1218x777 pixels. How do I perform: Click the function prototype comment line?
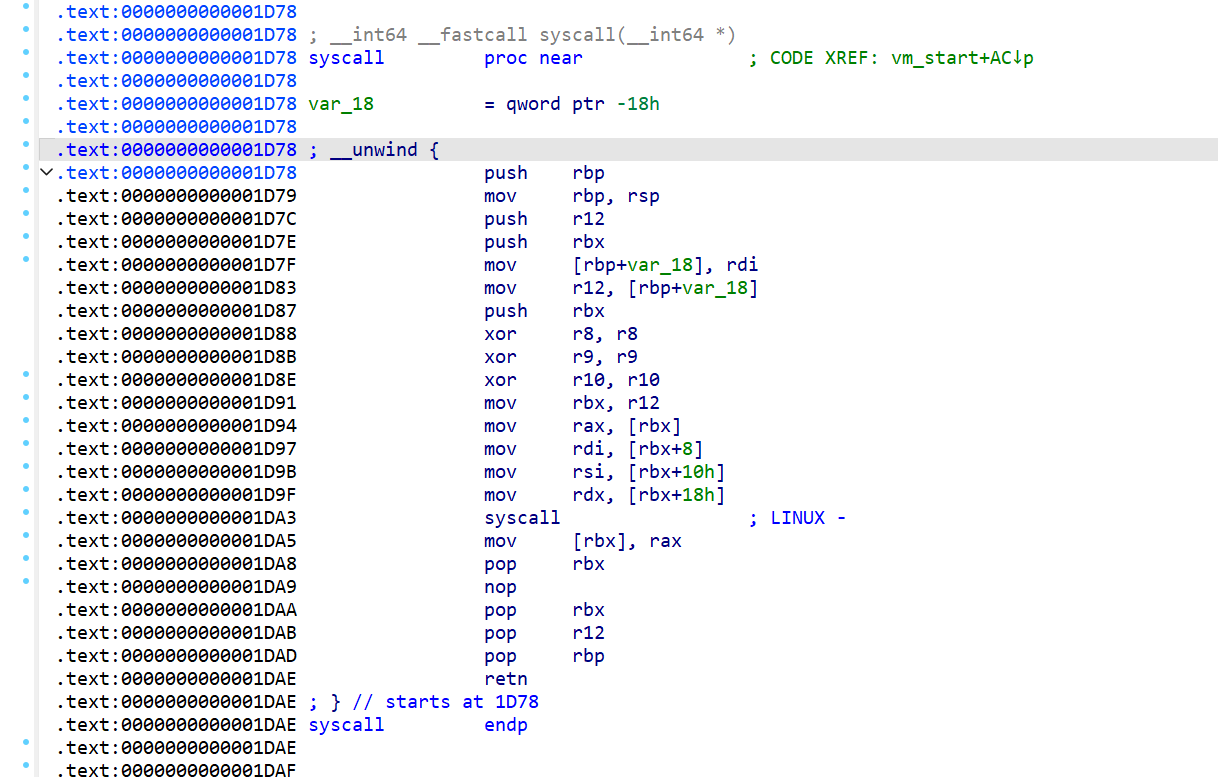pos(522,35)
